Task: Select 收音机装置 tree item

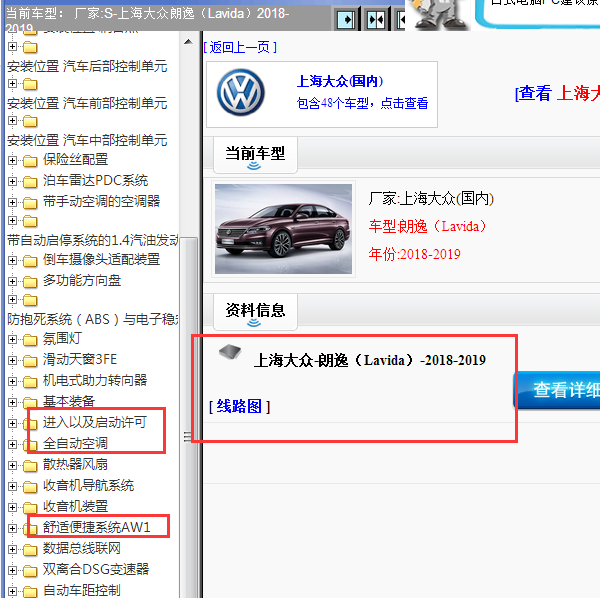Action: click(x=75, y=506)
